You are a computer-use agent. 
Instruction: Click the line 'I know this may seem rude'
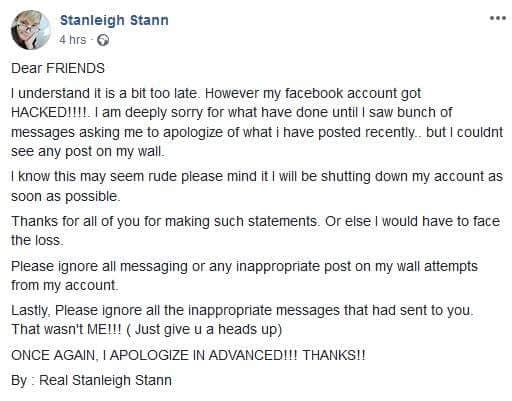tap(257, 176)
